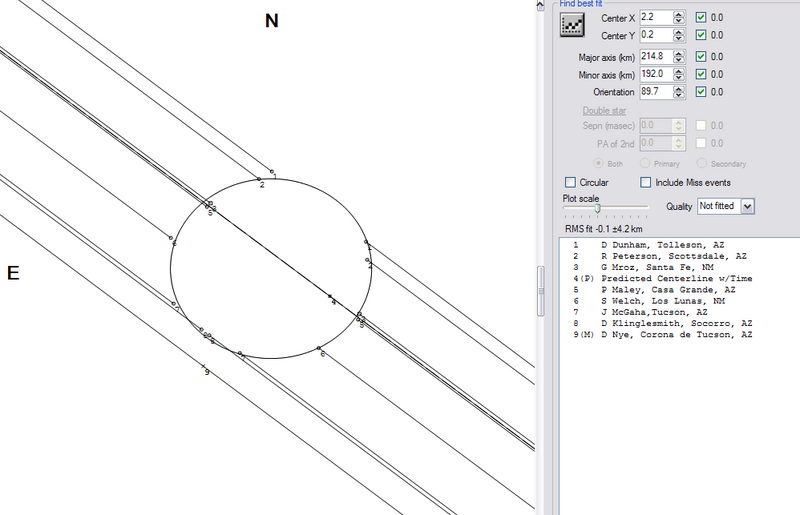Enable Include Miss events checkbox
Viewport: 800px width, 515px height.
pyautogui.click(x=645, y=183)
